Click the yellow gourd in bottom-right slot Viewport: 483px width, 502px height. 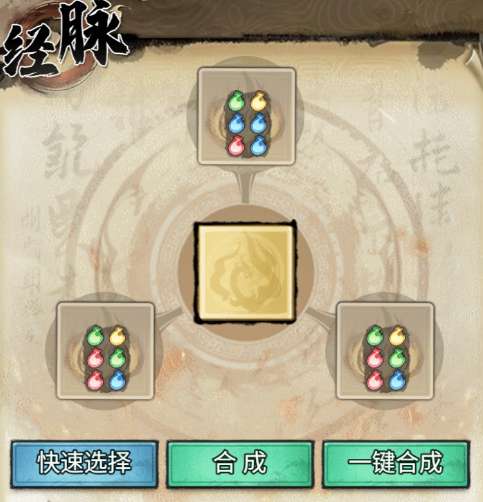point(398,336)
